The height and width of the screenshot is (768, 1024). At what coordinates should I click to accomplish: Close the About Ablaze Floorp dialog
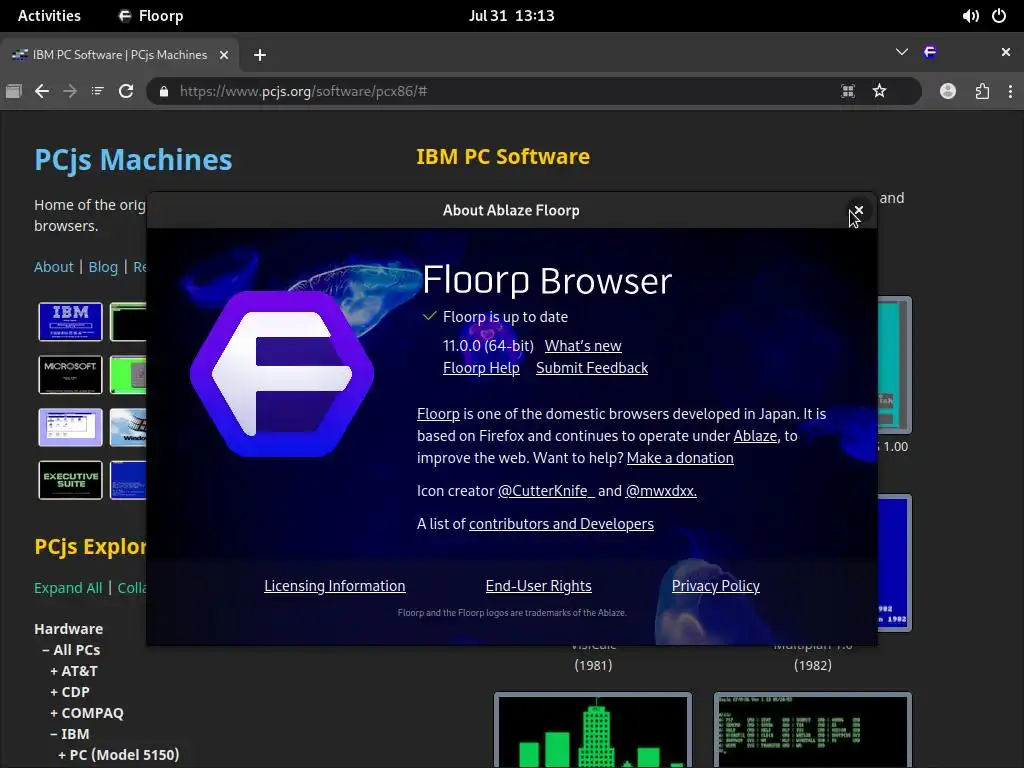coord(859,210)
